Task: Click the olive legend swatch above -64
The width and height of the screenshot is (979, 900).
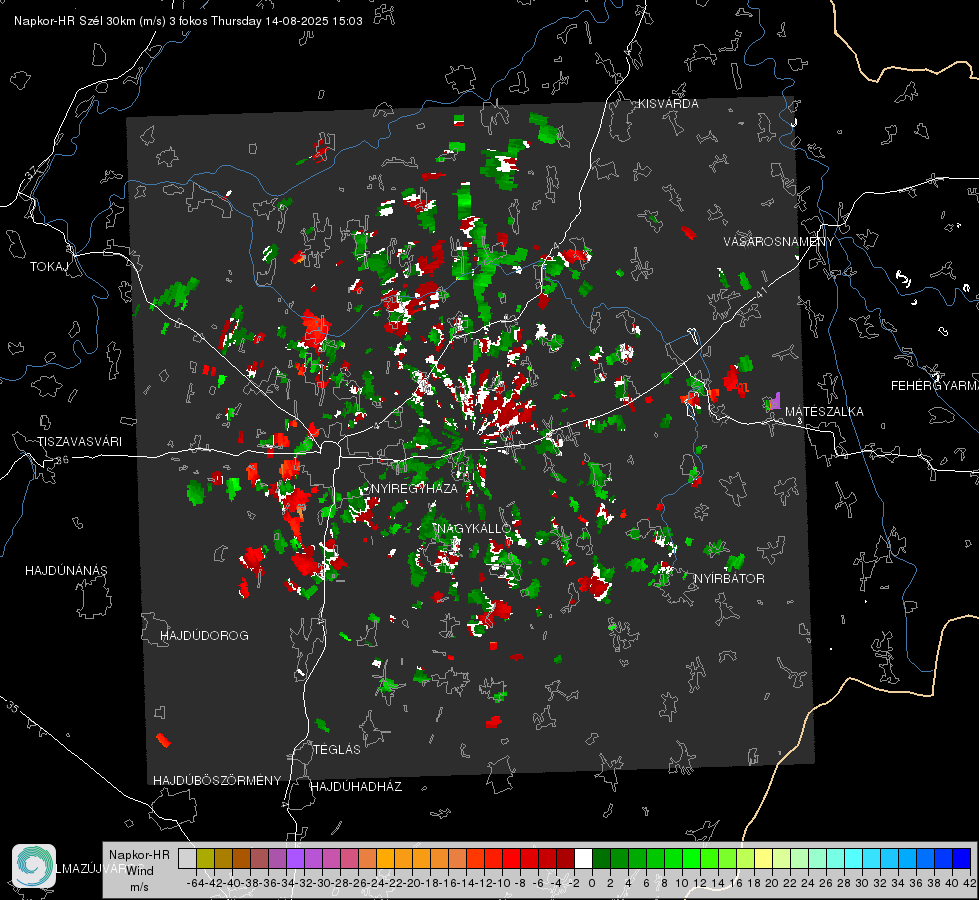Action: (205, 858)
